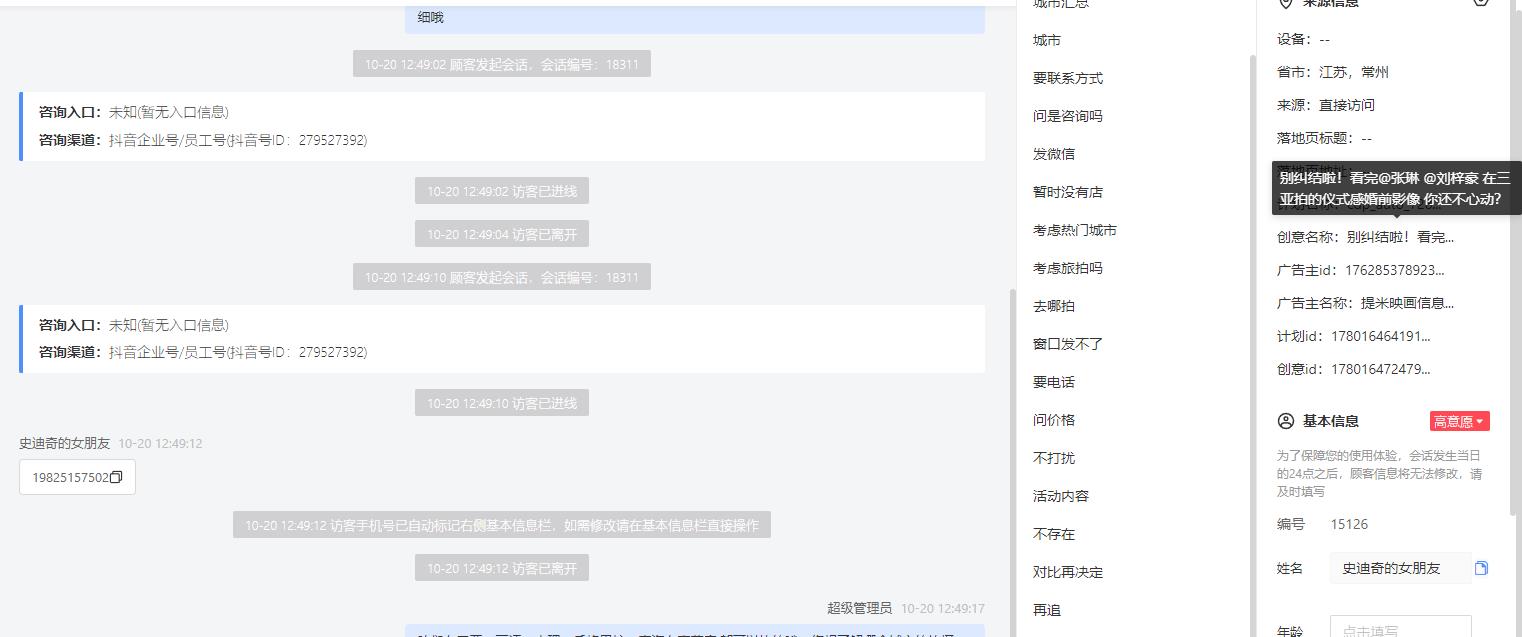The height and width of the screenshot is (637, 1522).
Task: Select the 问是咨询吗 quick reply
Action: click(1068, 116)
